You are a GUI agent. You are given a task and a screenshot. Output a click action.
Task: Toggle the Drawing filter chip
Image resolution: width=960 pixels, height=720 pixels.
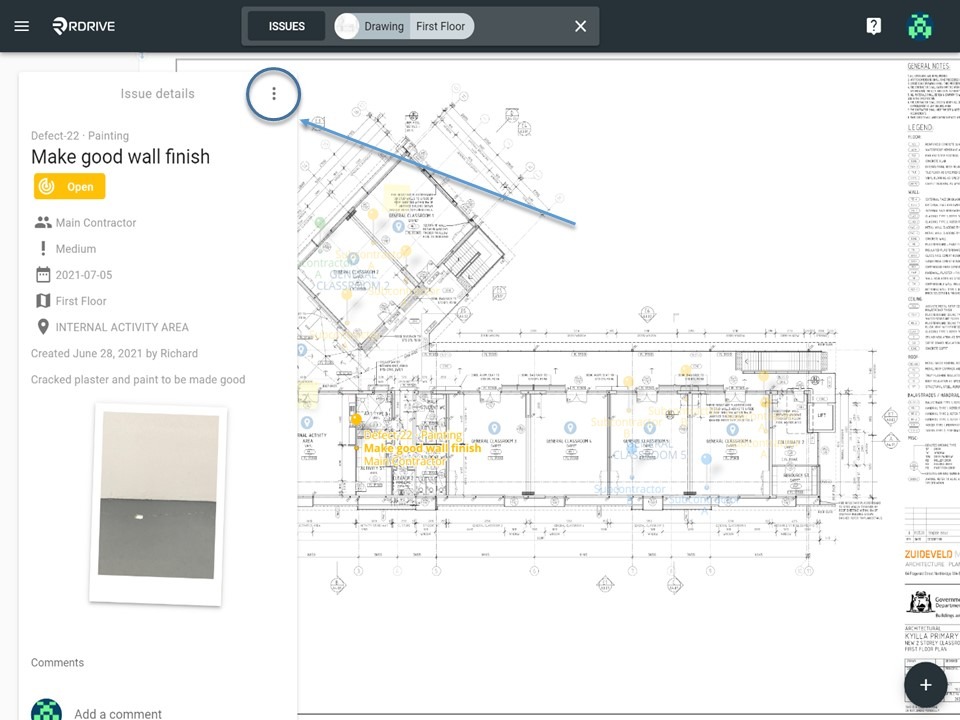coord(372,26)
